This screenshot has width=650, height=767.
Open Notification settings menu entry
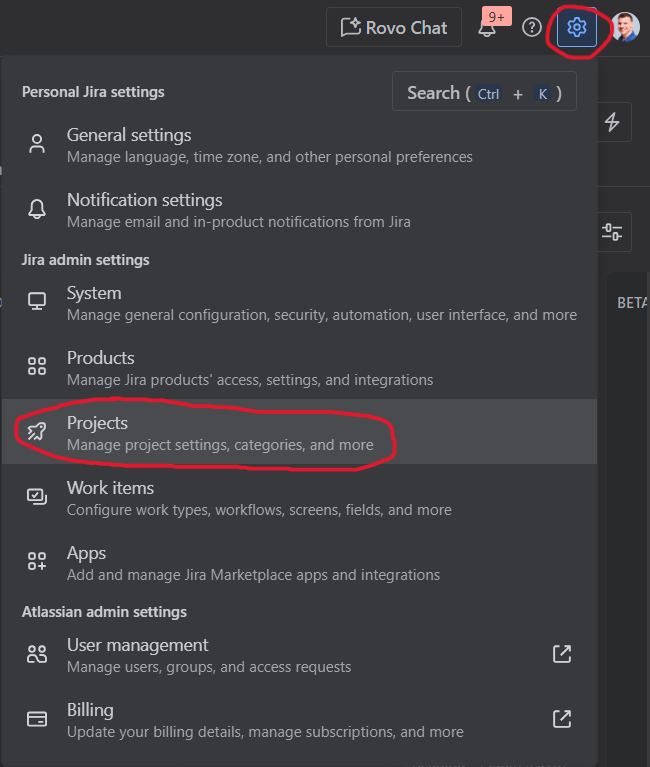tap(299, 210)
